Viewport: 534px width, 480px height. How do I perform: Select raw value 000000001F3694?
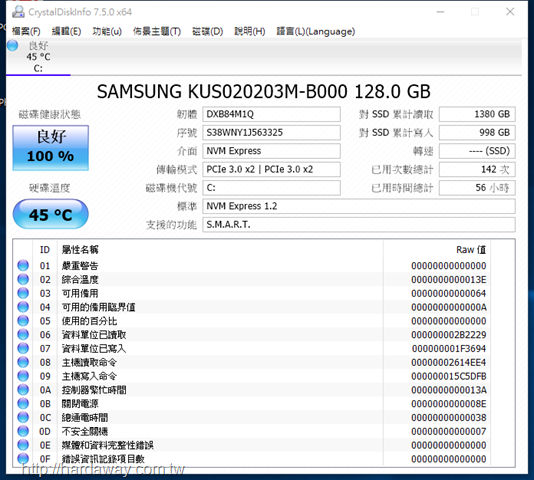coord(449,349)
